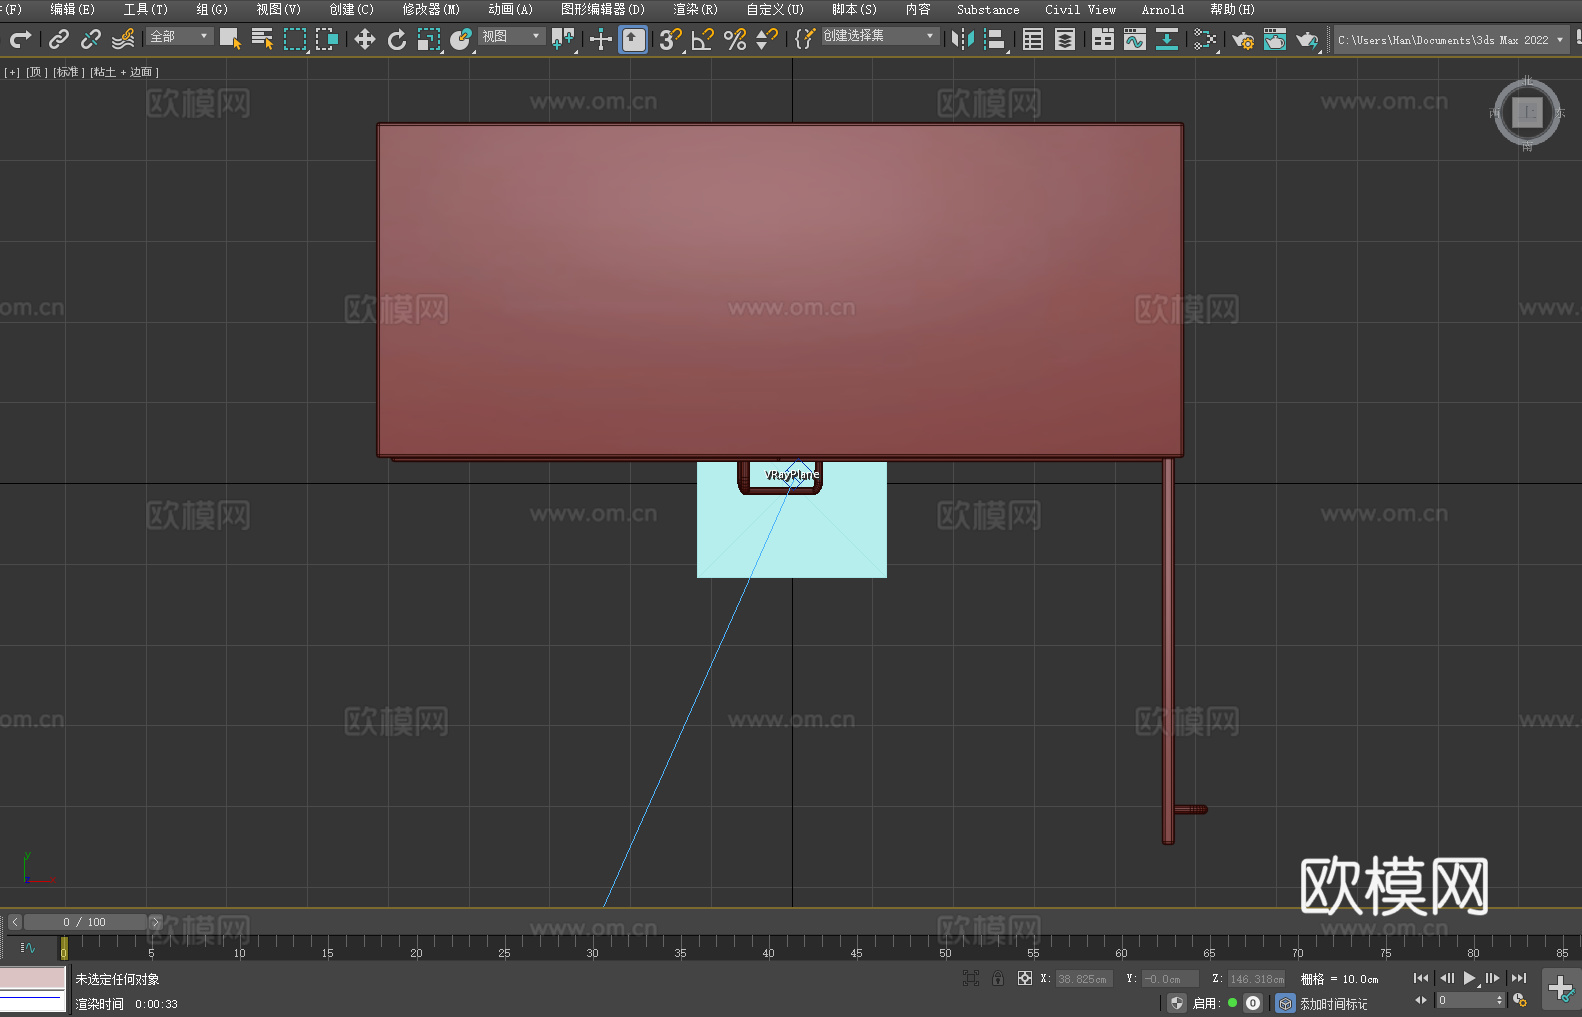
Task: Toggle the Layer Explorer icon
Action: (x=1065, y=39)
